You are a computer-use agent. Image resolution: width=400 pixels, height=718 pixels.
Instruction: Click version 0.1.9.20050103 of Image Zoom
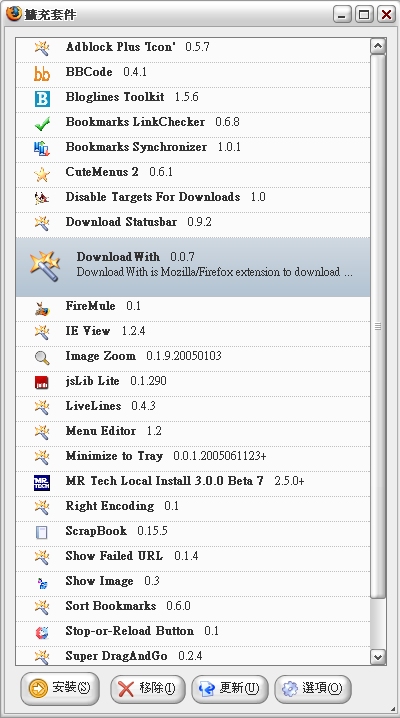(x=184, y=356)
